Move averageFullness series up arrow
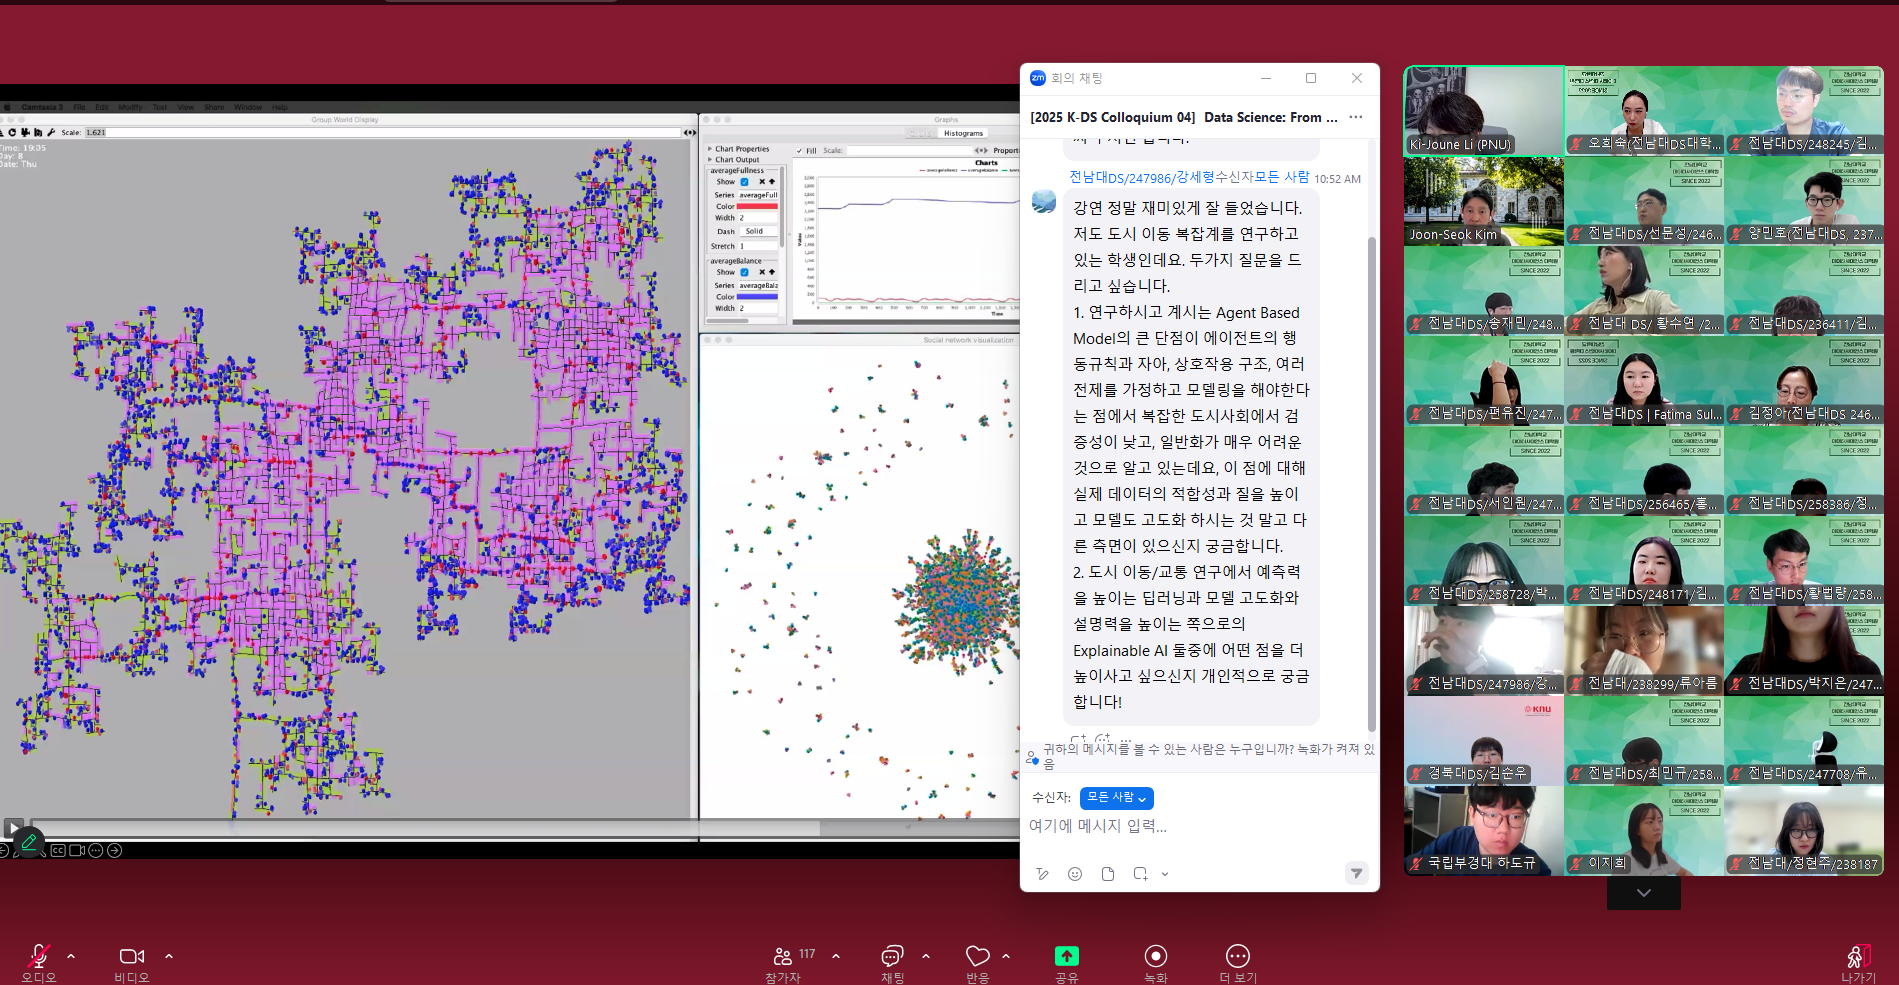 click(772, 181)
